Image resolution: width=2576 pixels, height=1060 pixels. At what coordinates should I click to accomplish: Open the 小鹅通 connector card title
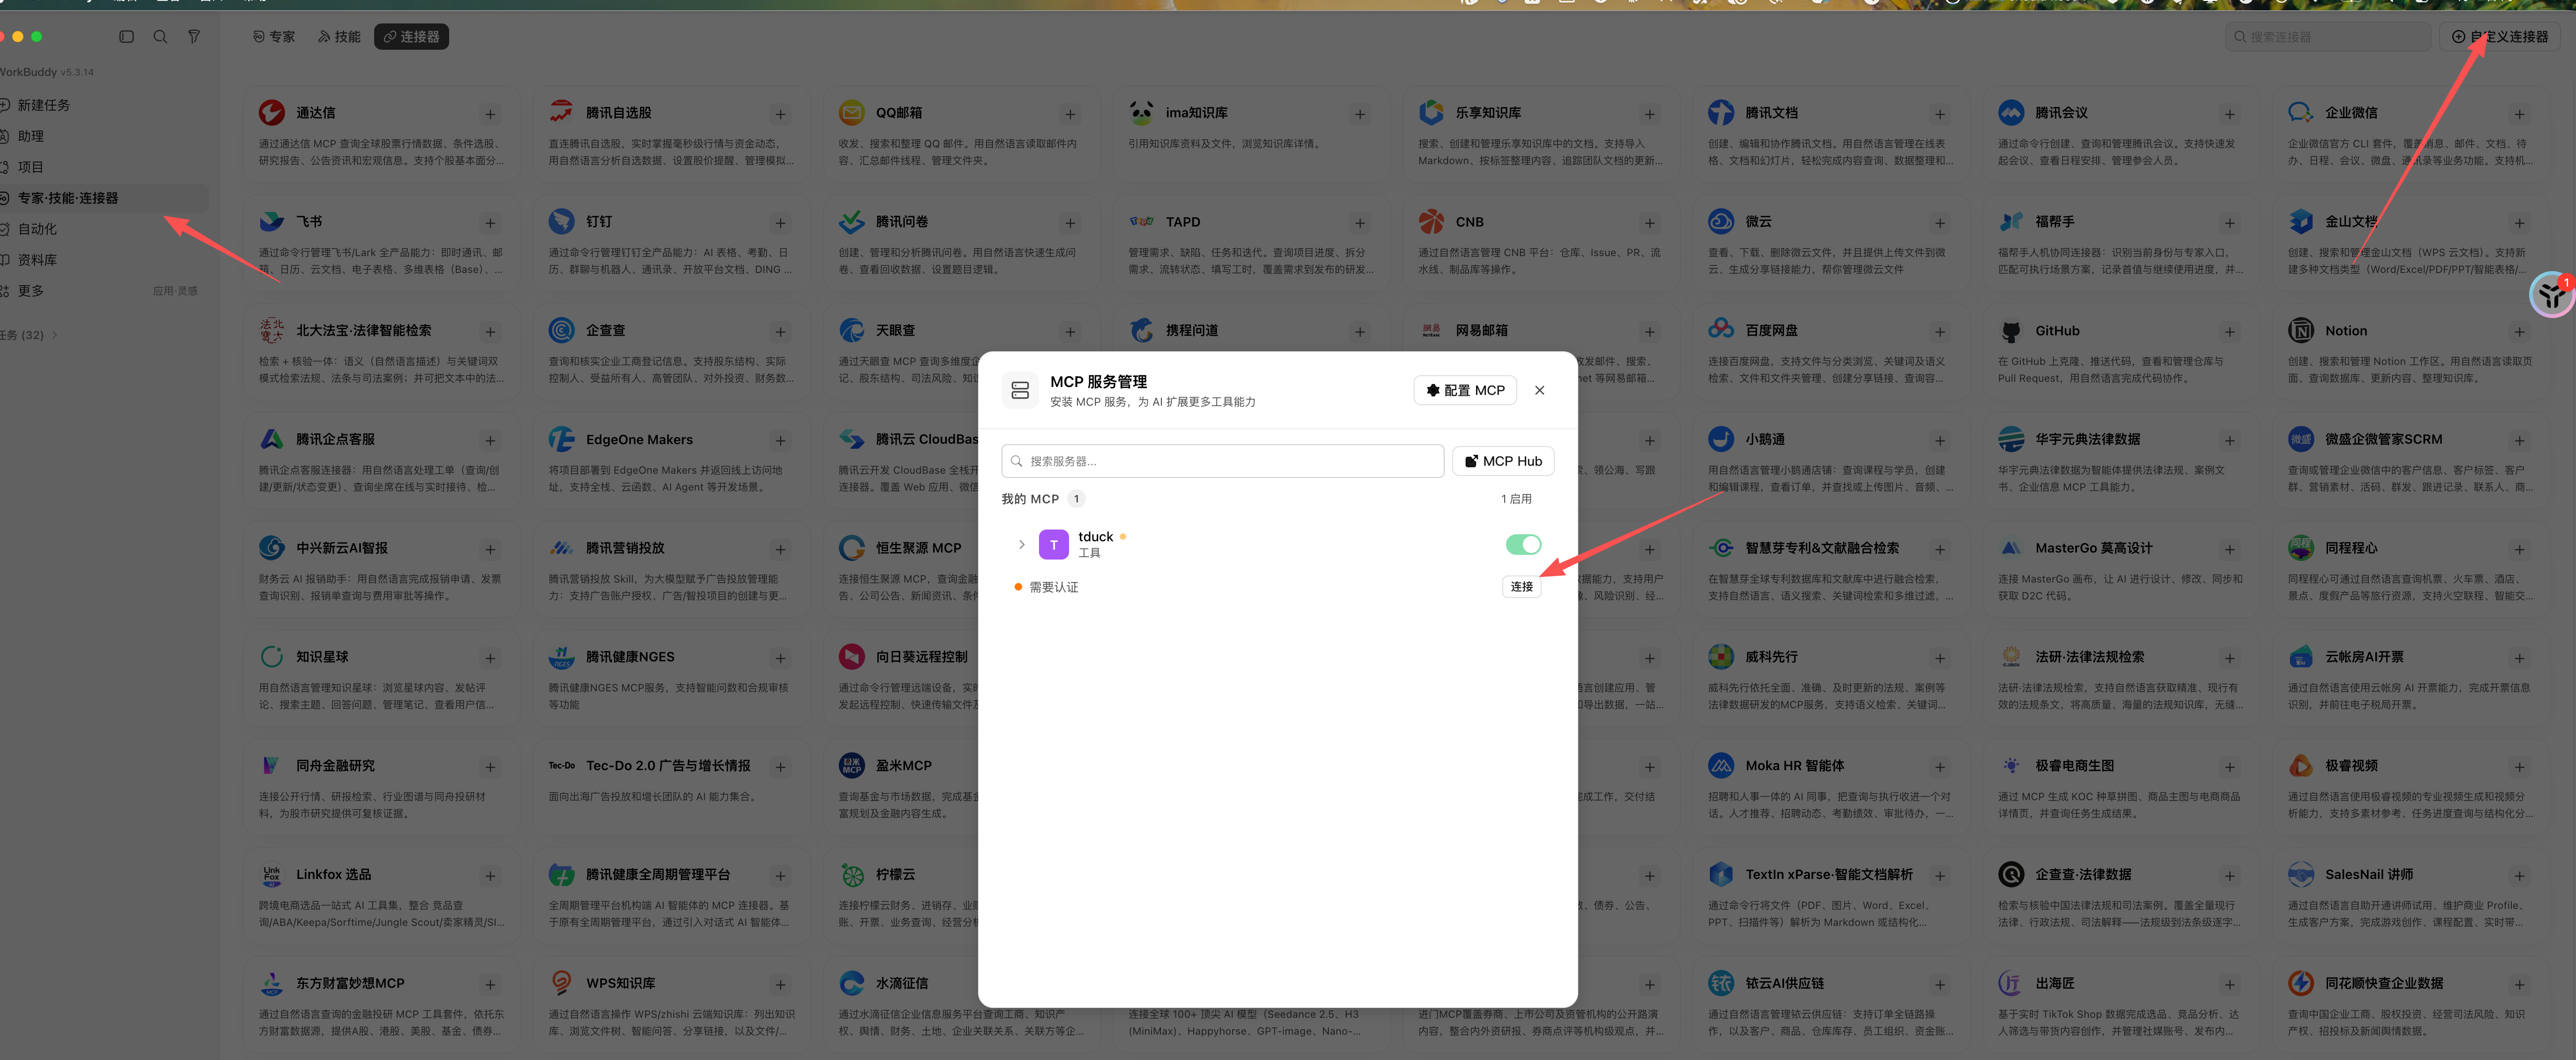coord(1765,439)
